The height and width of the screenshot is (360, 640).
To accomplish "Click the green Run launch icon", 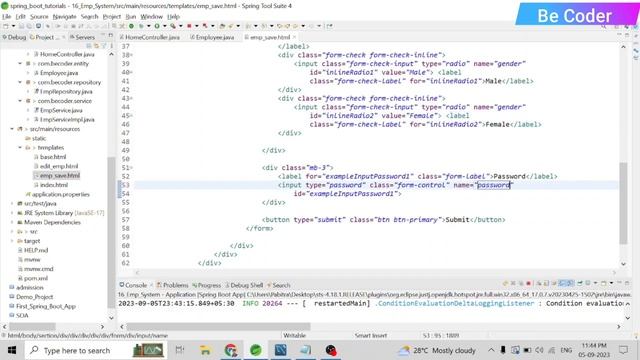I will [157, 26].
